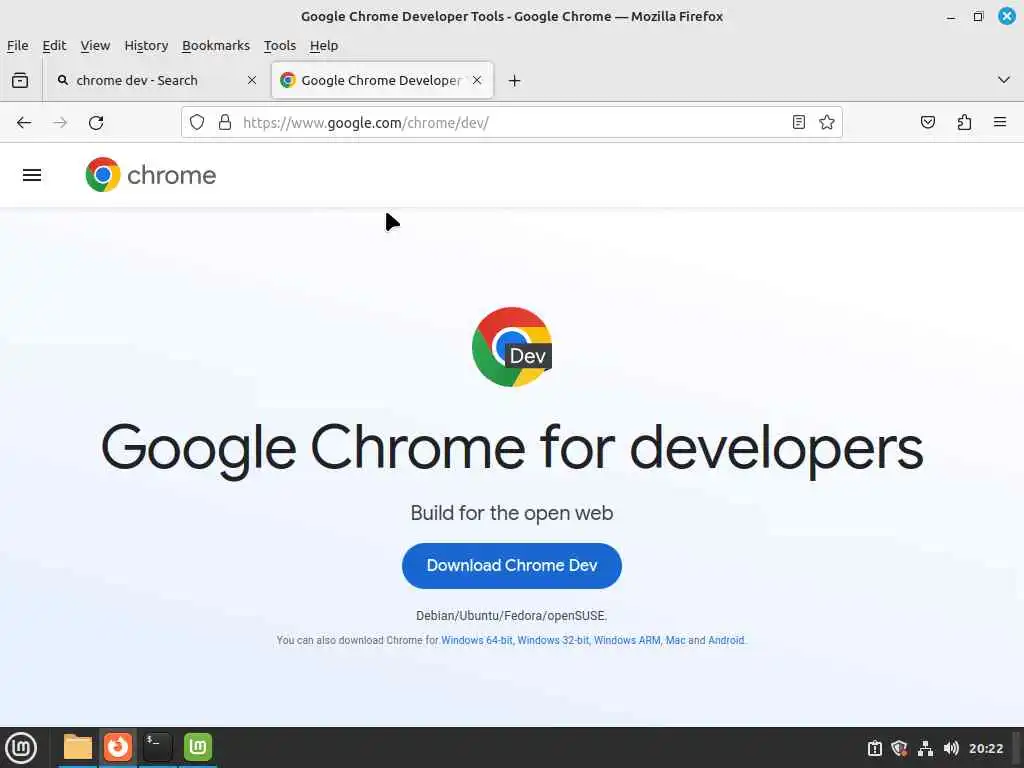Open the Extensions puzzle icon
This screenshot has height=768, width=1024.
click(x=964, y=122)
